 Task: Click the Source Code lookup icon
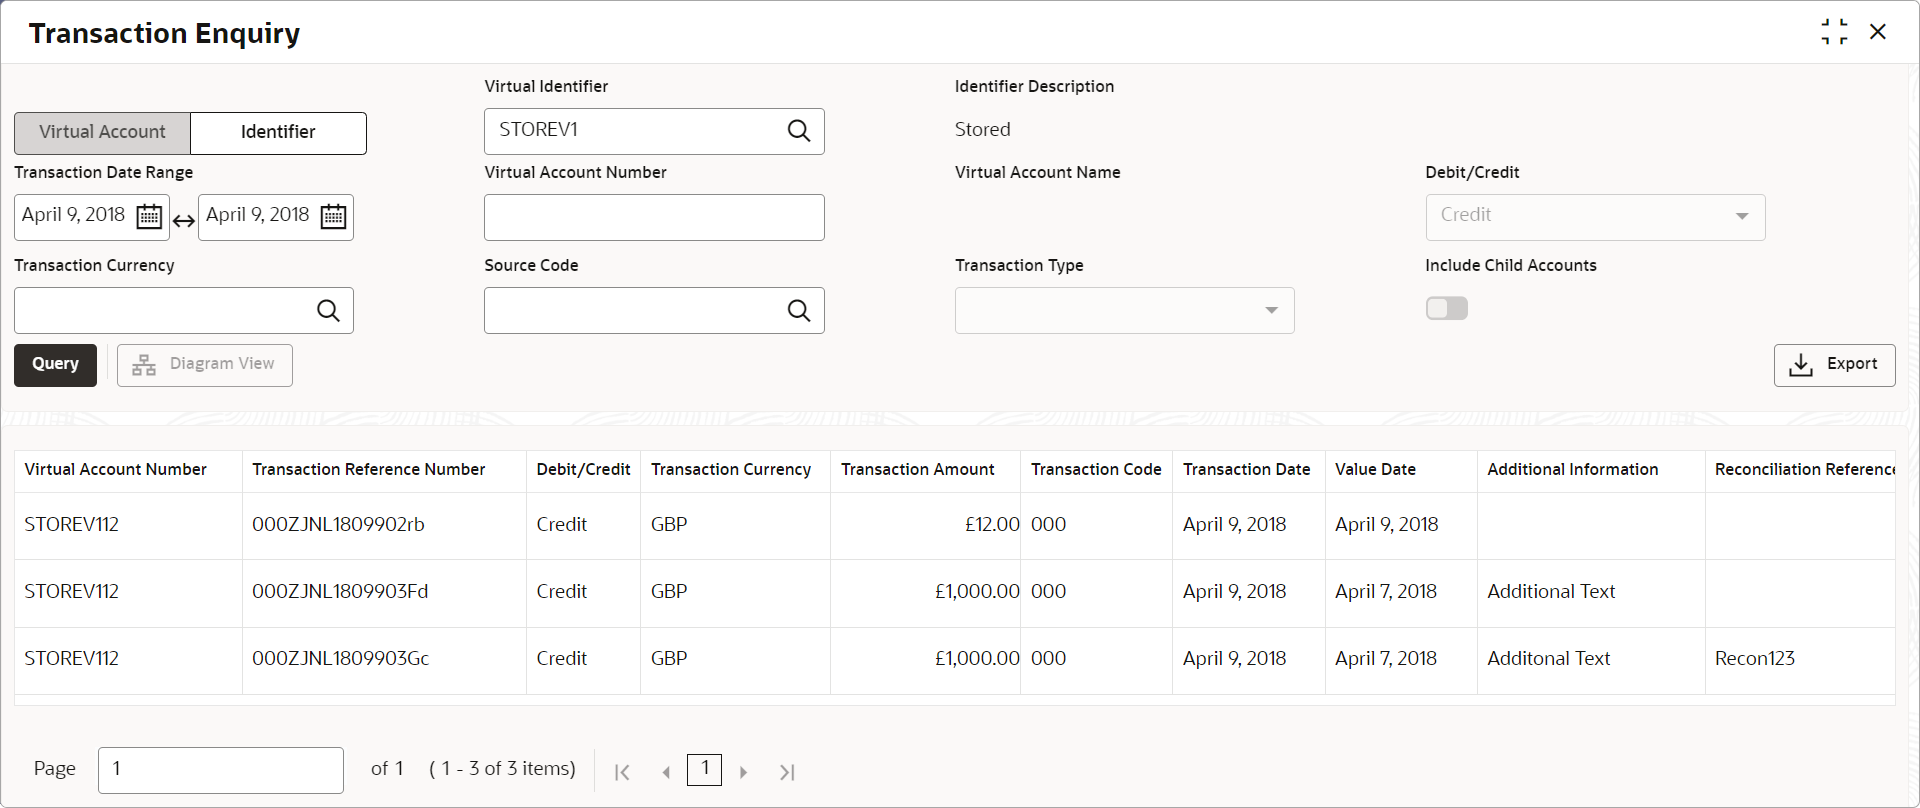798,311
